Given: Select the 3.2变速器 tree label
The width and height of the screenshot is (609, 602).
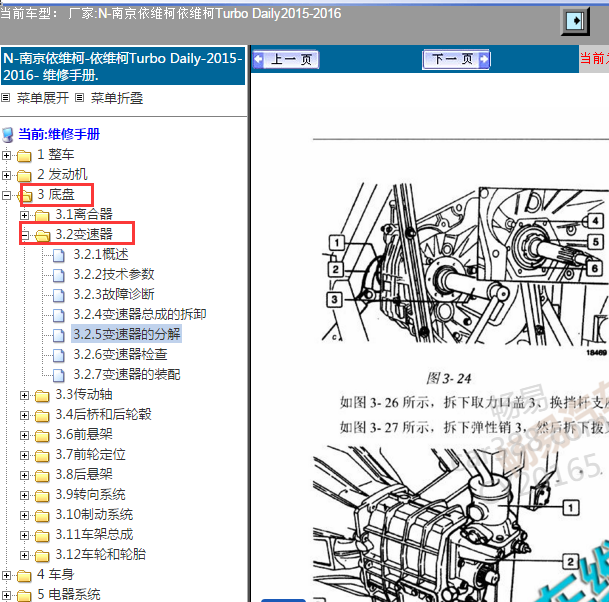Looking at the screenshot, I should [84, 234].
